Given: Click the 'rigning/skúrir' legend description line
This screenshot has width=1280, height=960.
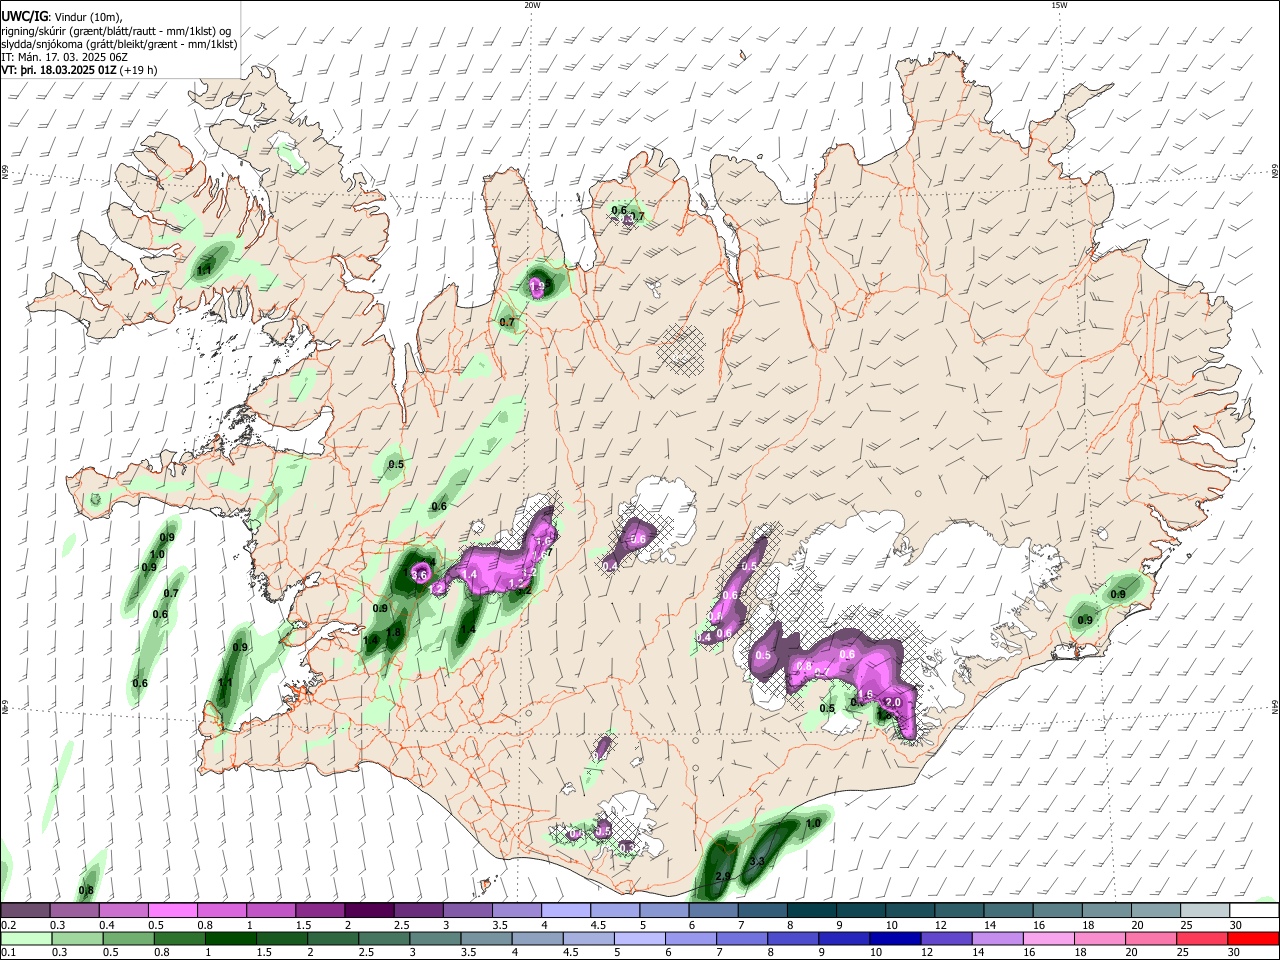Looking at the screenshot, I should [x=116, y=30].
